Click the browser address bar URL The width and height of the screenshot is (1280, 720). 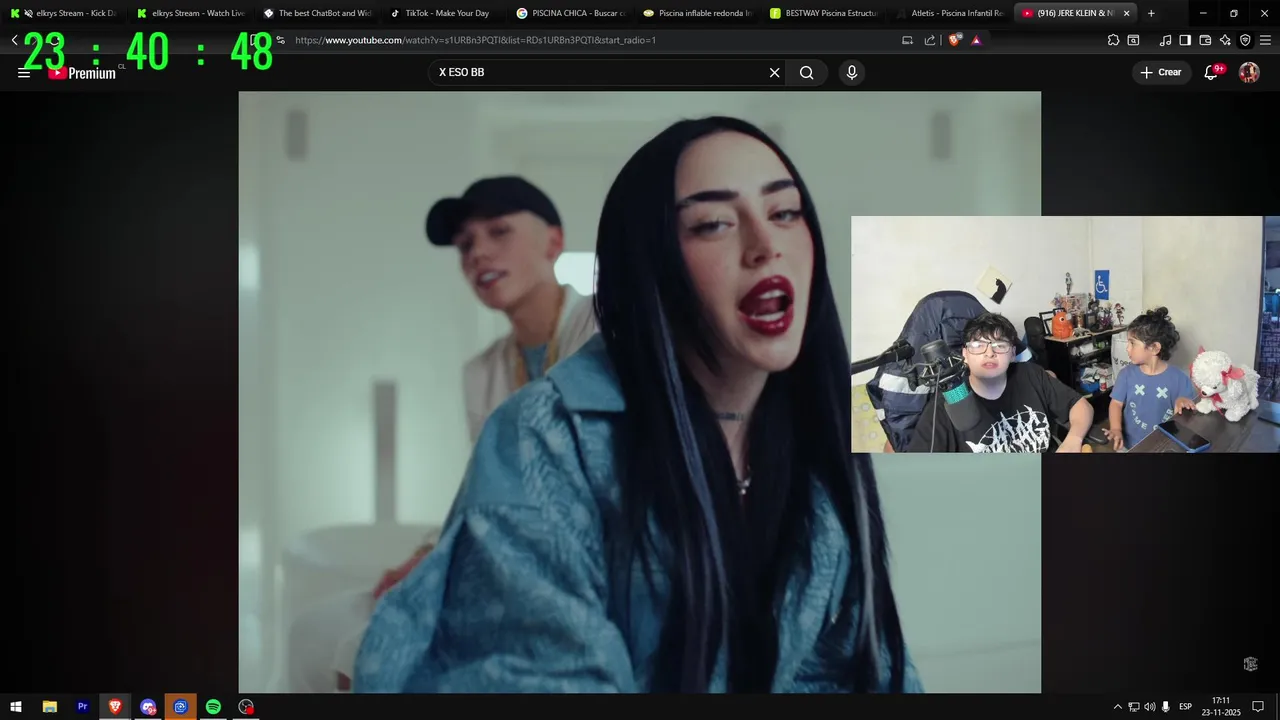(x=476, y=40)
